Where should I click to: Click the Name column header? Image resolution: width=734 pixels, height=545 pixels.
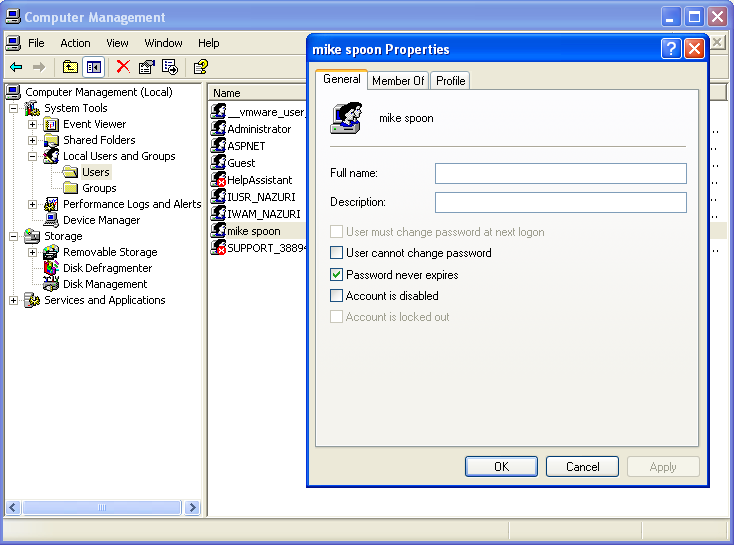[x=257, y=93]
